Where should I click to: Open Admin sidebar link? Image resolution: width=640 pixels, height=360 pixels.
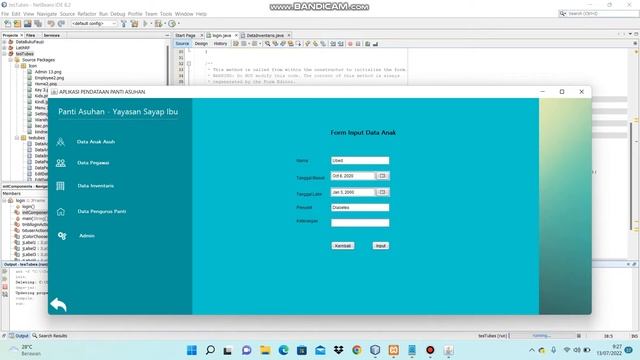tap(87, 236)
